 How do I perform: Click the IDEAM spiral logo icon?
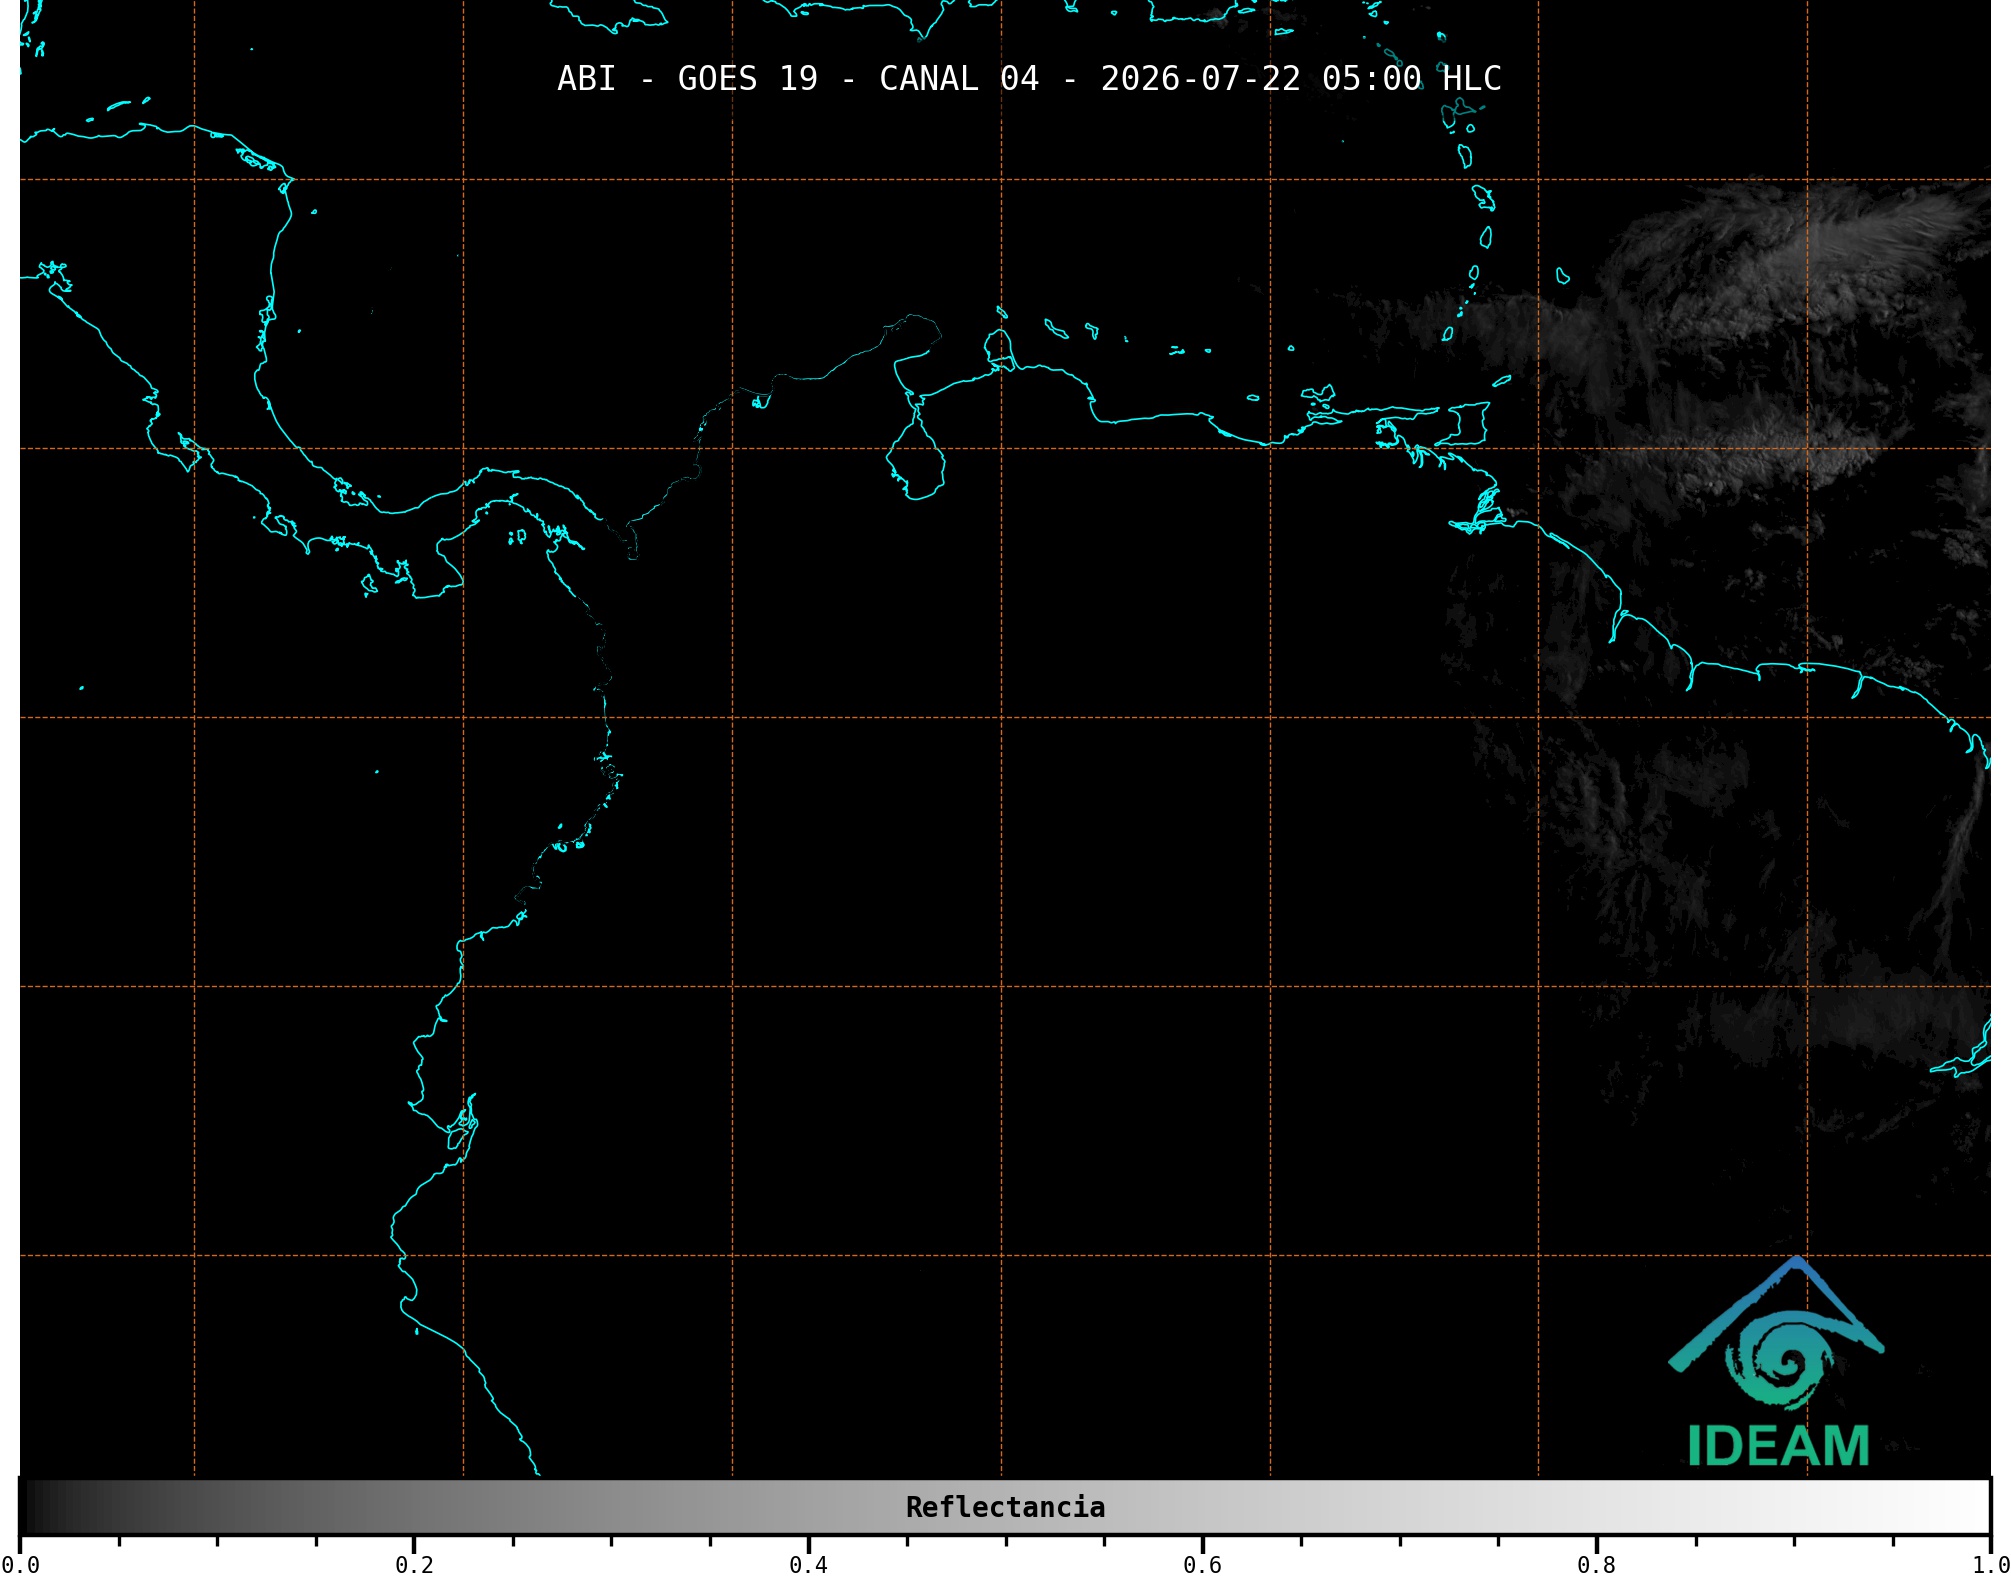click(1776, 1334)
